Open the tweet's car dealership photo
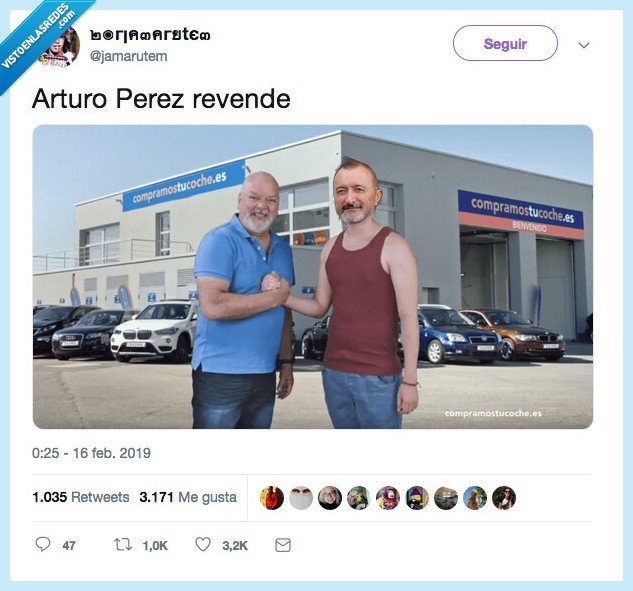The image size is (633, 591). pos(313,277)
